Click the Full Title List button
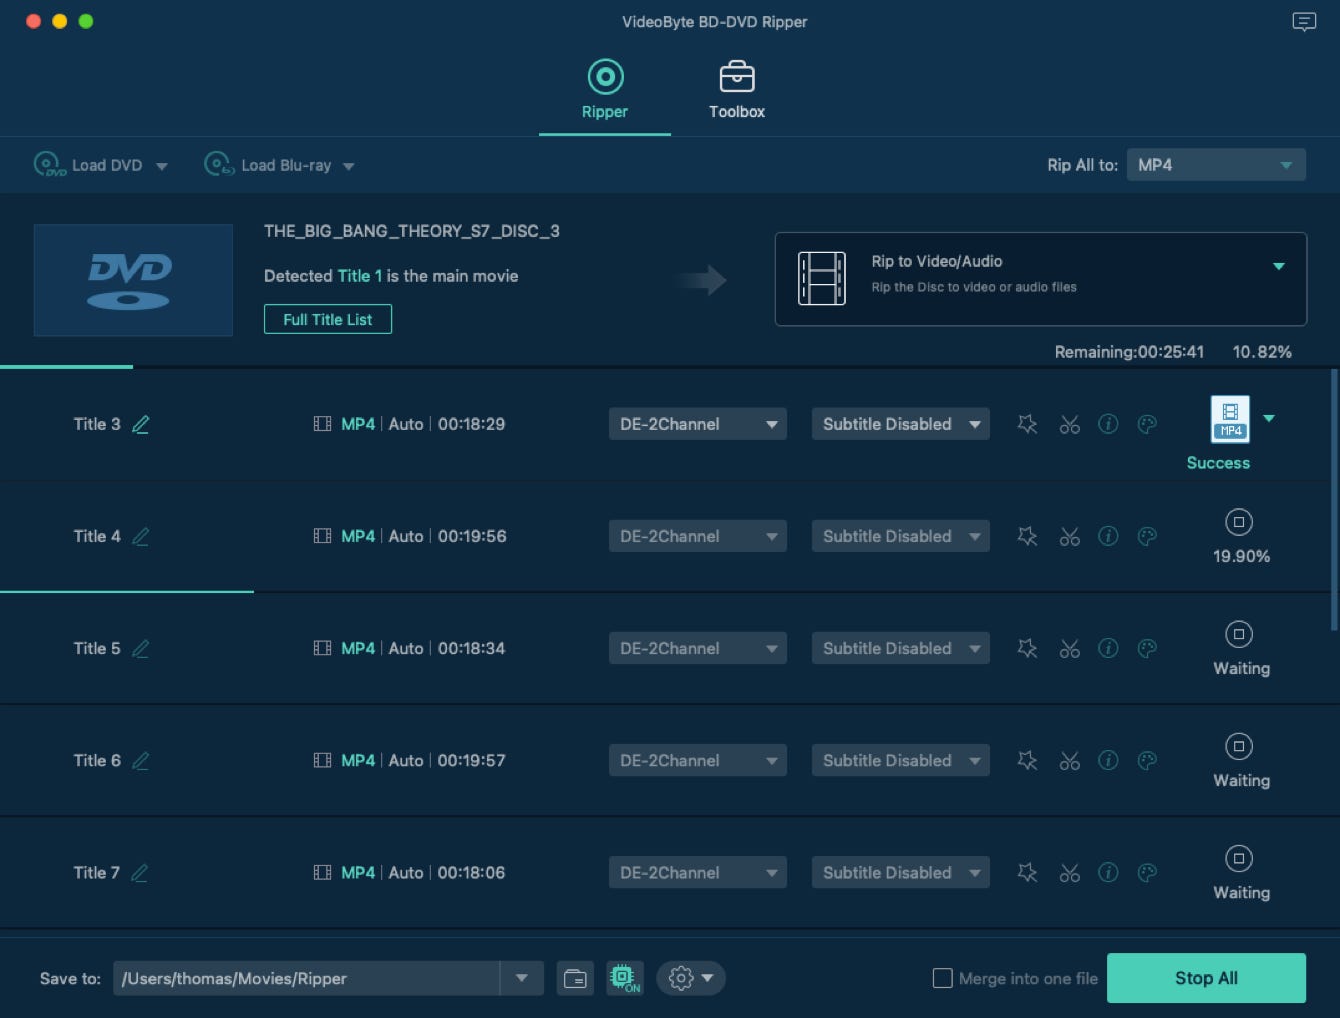Image resolution: width=1340 pixels, height=1018 pixels. pyautogui.click(x=328, y=319)
